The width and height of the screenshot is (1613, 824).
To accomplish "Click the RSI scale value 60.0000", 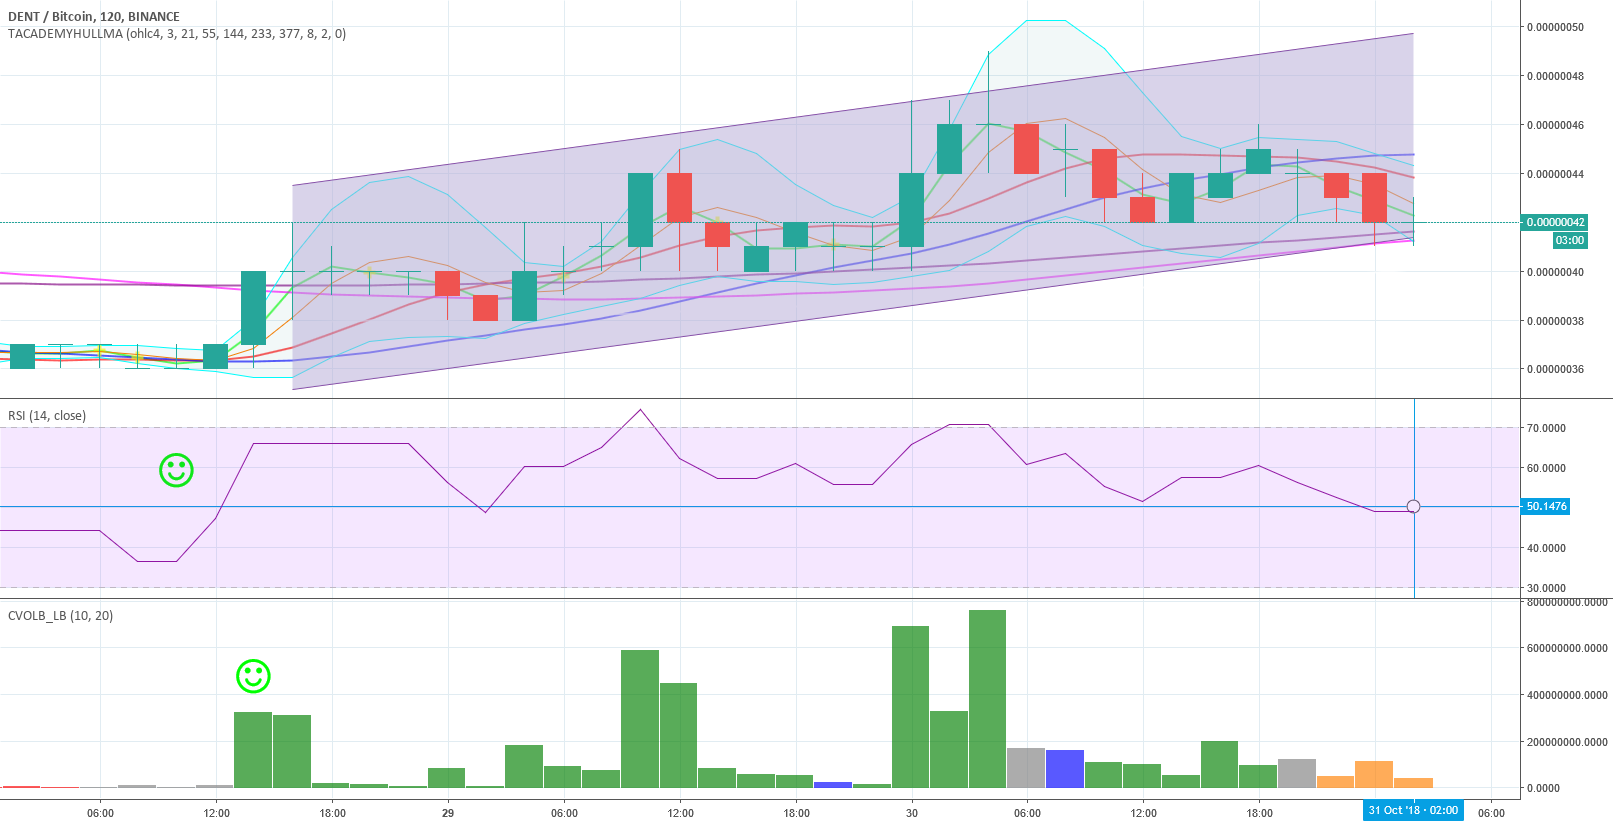I will point(1546,468).
